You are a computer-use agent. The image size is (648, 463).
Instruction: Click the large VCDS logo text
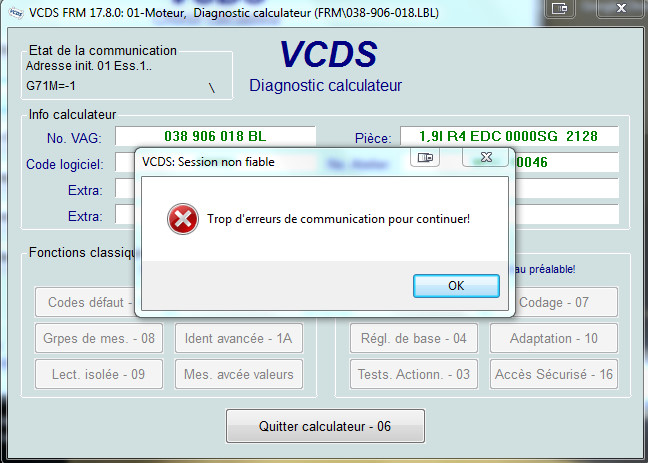[x=328, y=54]
